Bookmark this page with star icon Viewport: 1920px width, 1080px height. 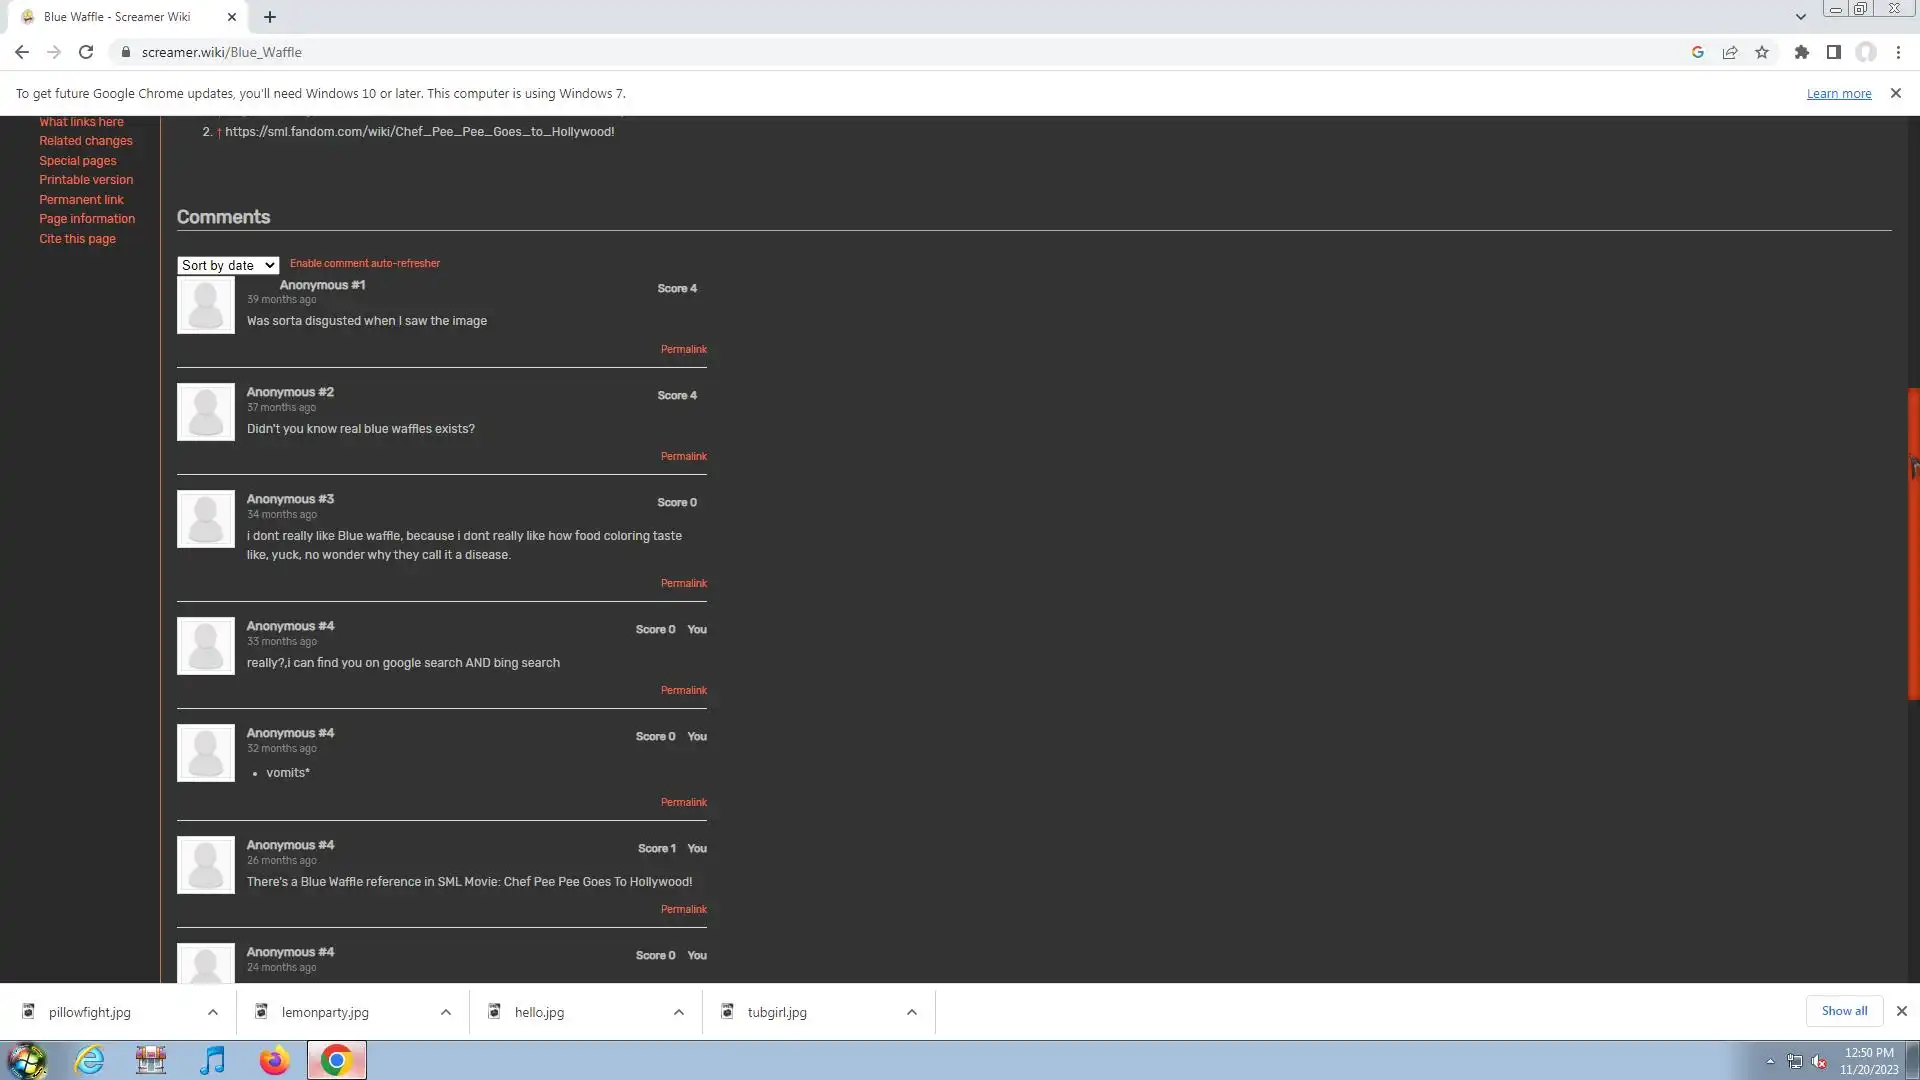click(1762, 52)
